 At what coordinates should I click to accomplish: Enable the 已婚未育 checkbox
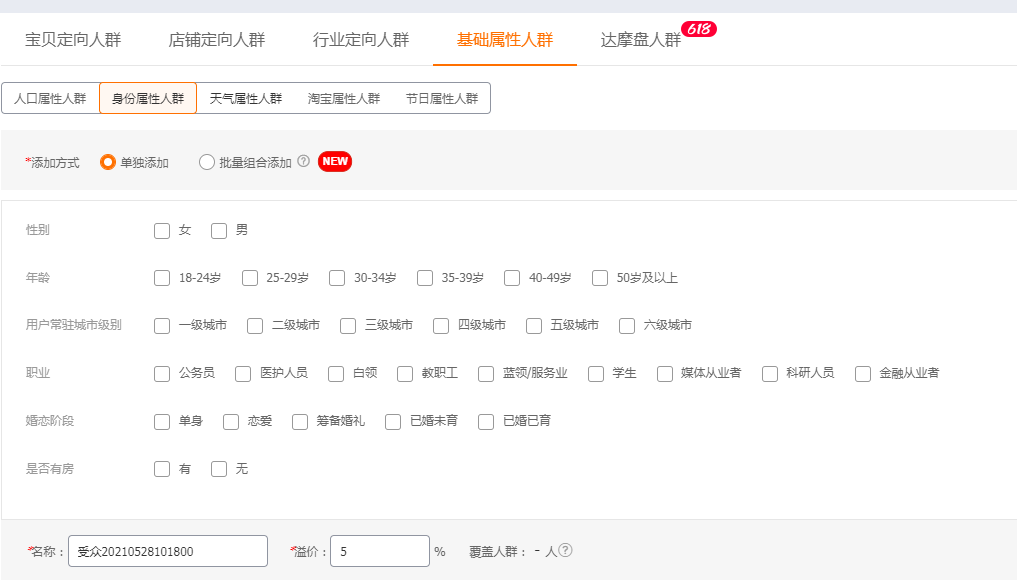coord(393,422)
